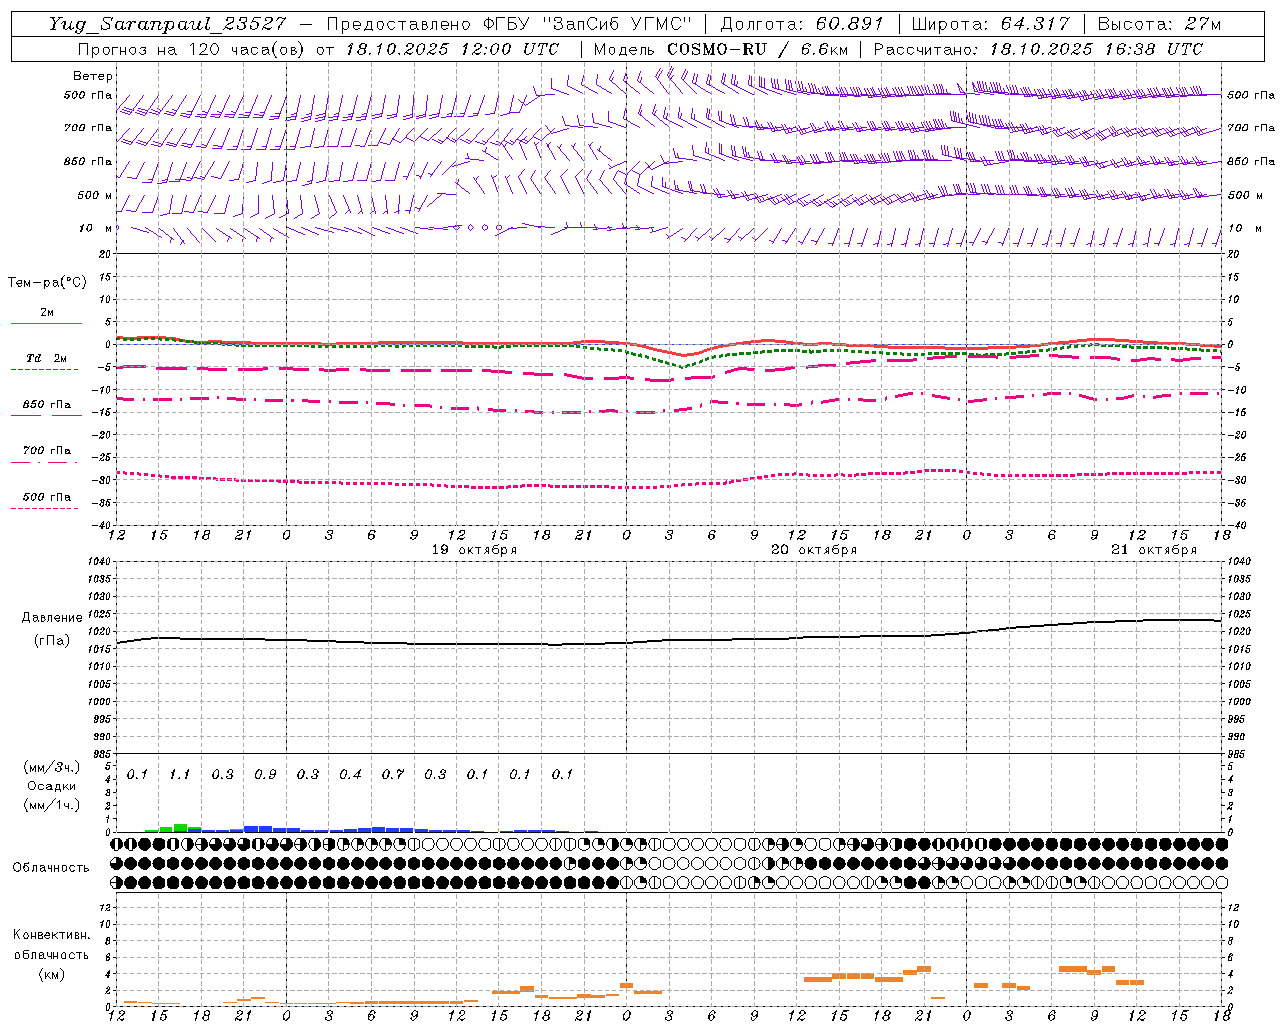Screen dimensions: 1280x1024
Task: Click the 0.9 precipitation amount value
Action: 265,774
